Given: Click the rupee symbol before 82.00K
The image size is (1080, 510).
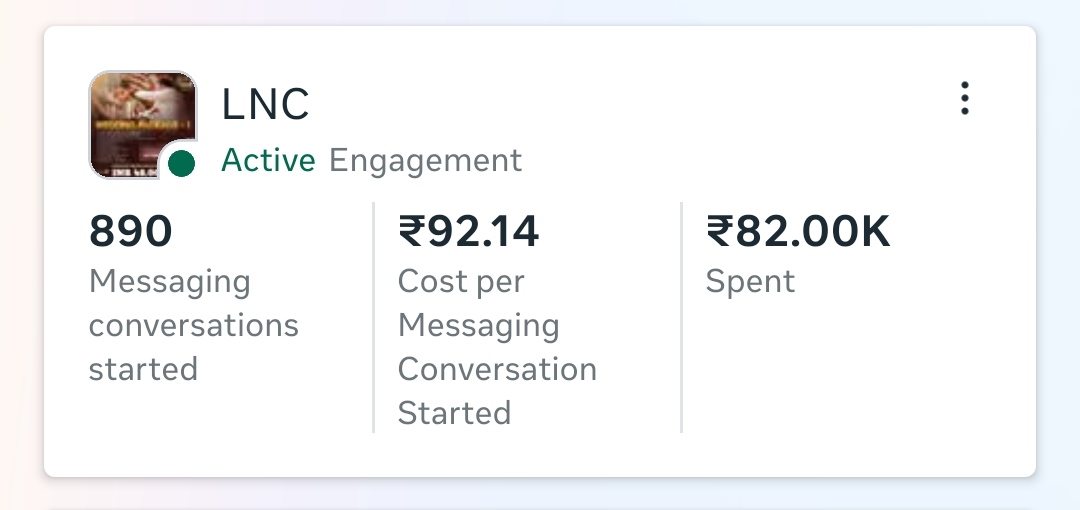Looking at the screenshot, I should click(719, 231).
